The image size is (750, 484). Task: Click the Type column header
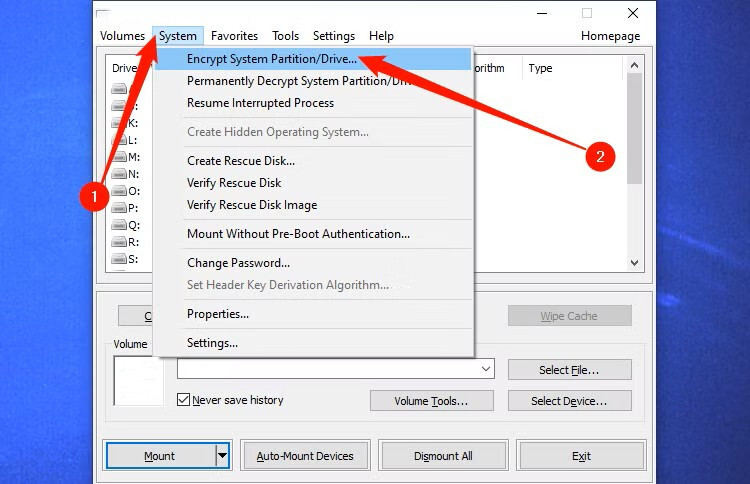pyautogui.click(x=572, y=68)
